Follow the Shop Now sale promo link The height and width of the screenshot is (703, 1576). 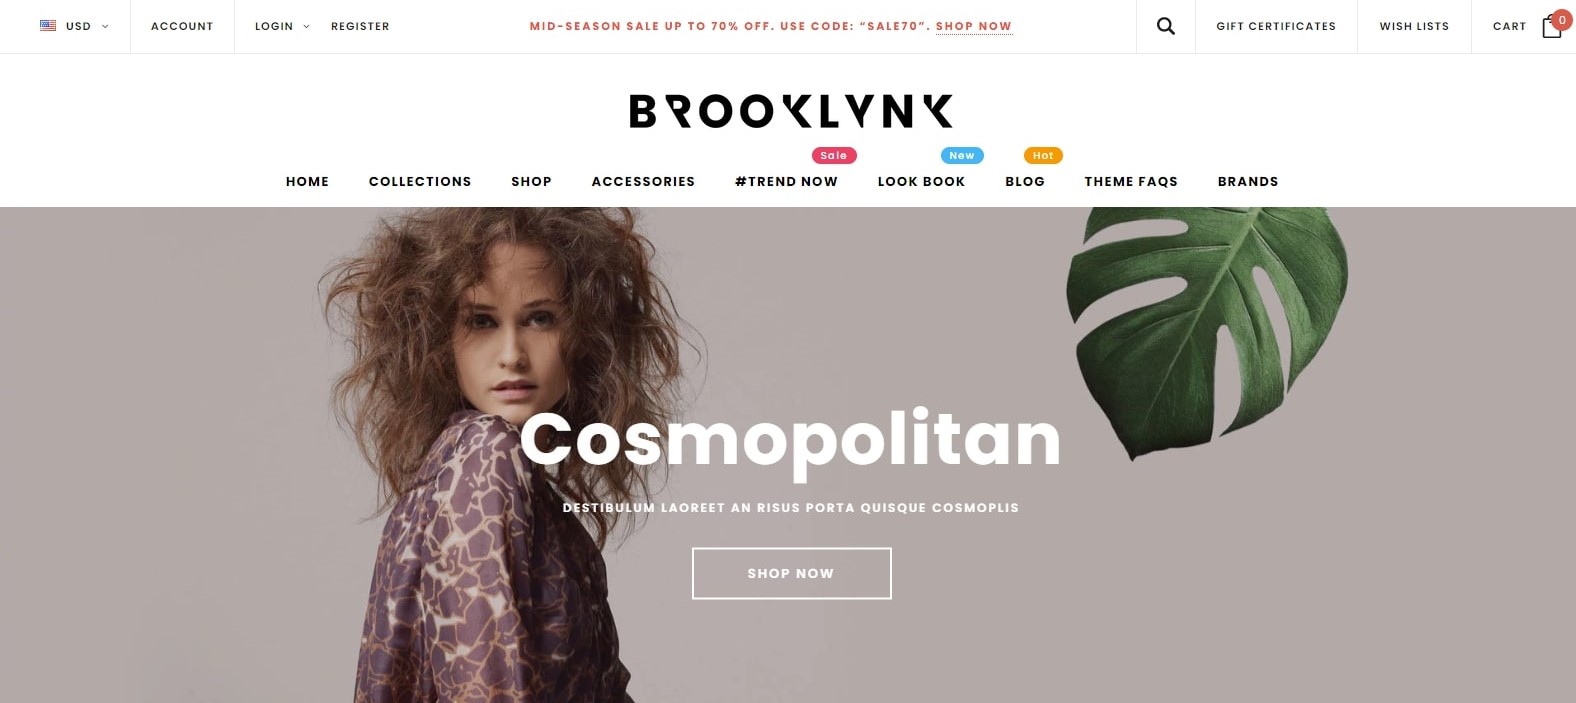(974, 26)
